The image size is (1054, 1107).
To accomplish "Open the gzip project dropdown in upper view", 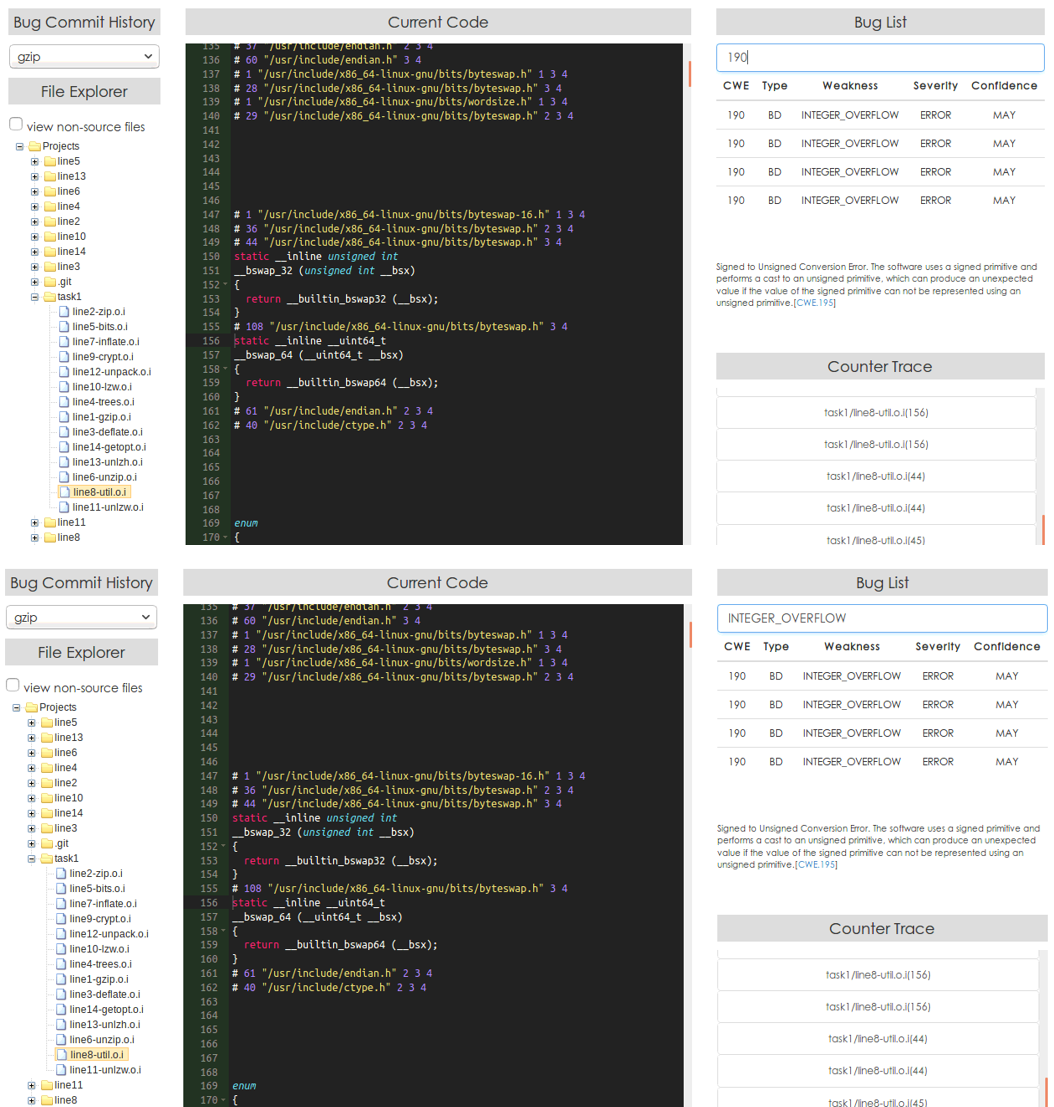I will pos(84,56).
